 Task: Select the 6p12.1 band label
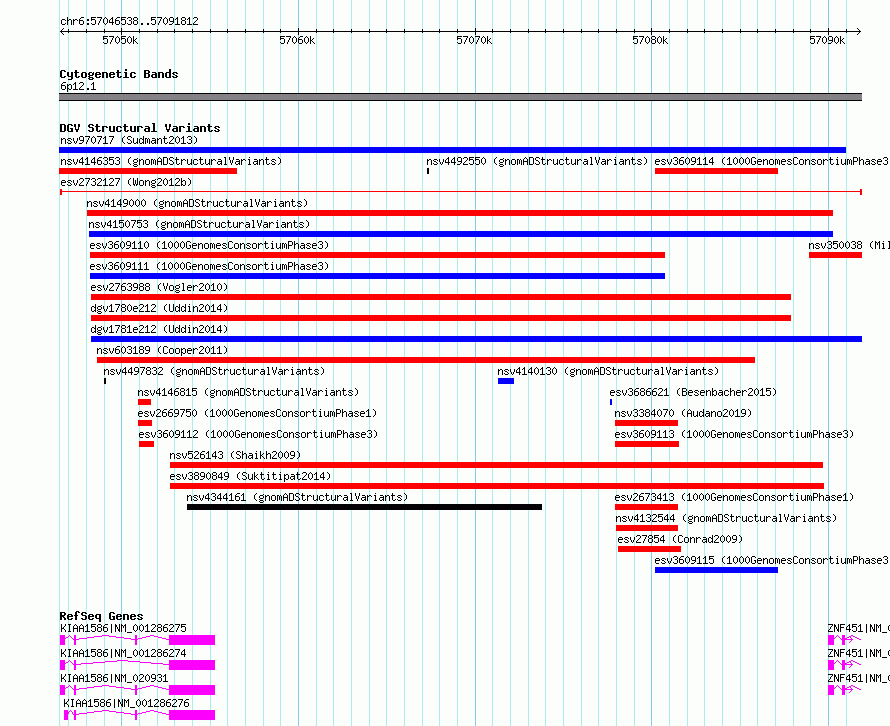78,86
